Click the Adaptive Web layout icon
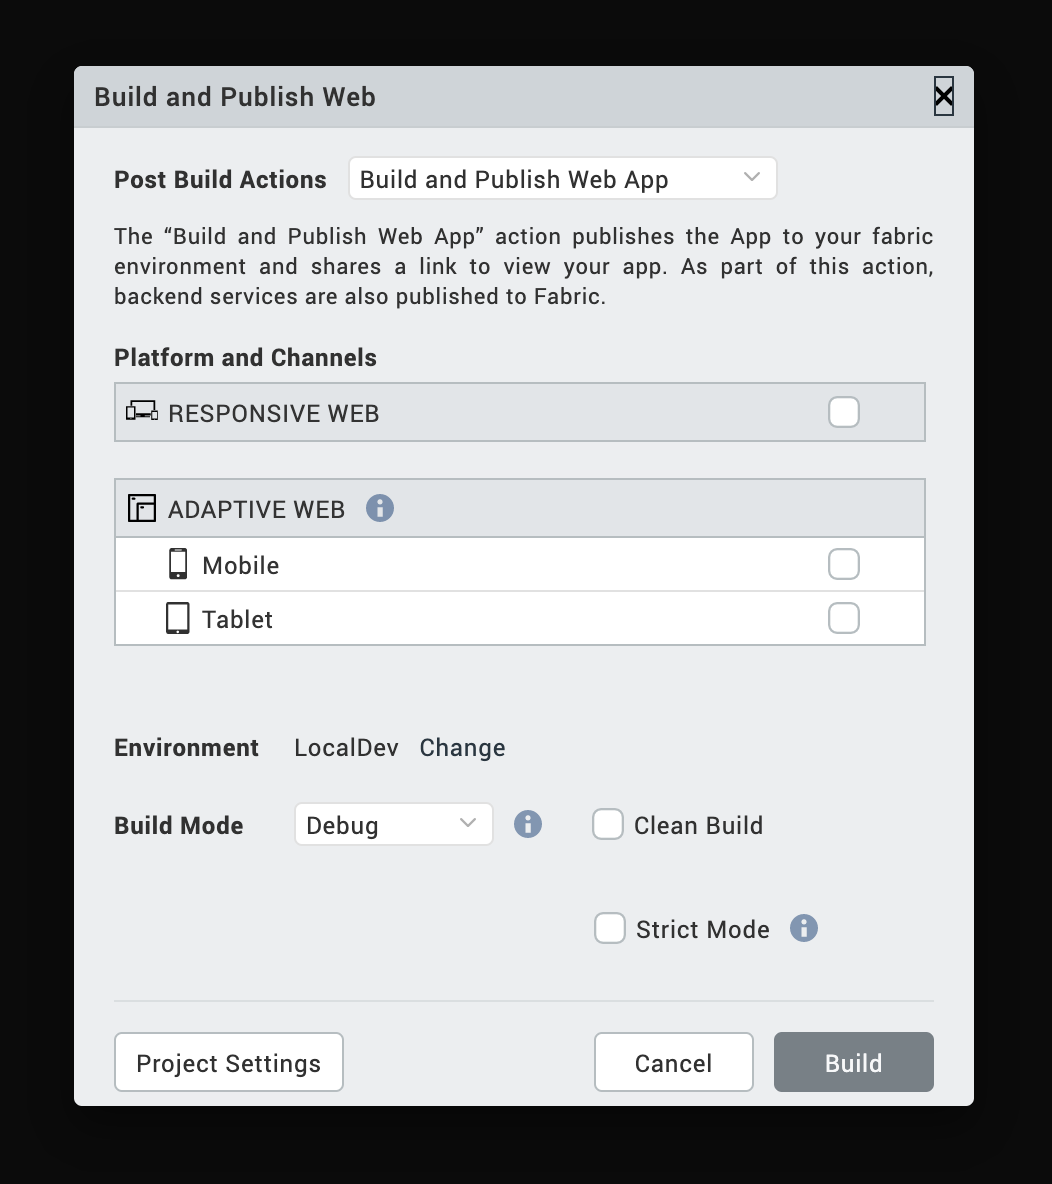Screen dimensions: 1052x1184 [142, 508]
